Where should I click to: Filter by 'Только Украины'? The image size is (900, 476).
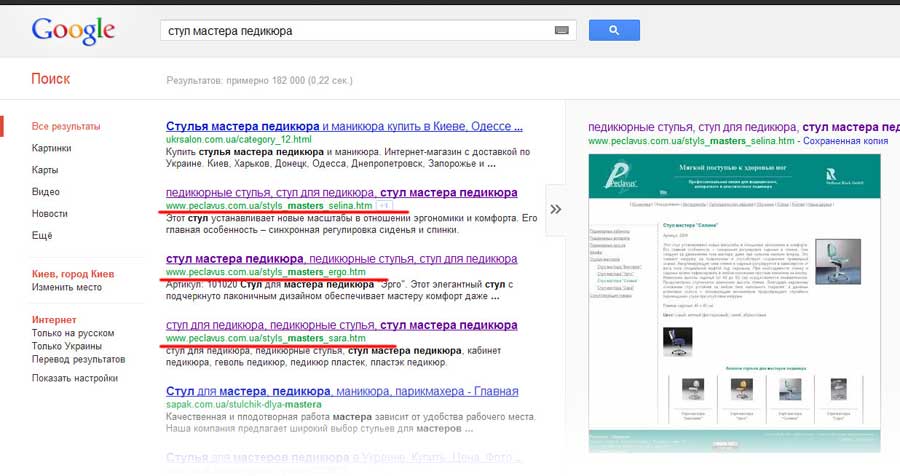[x=67, y=346]
